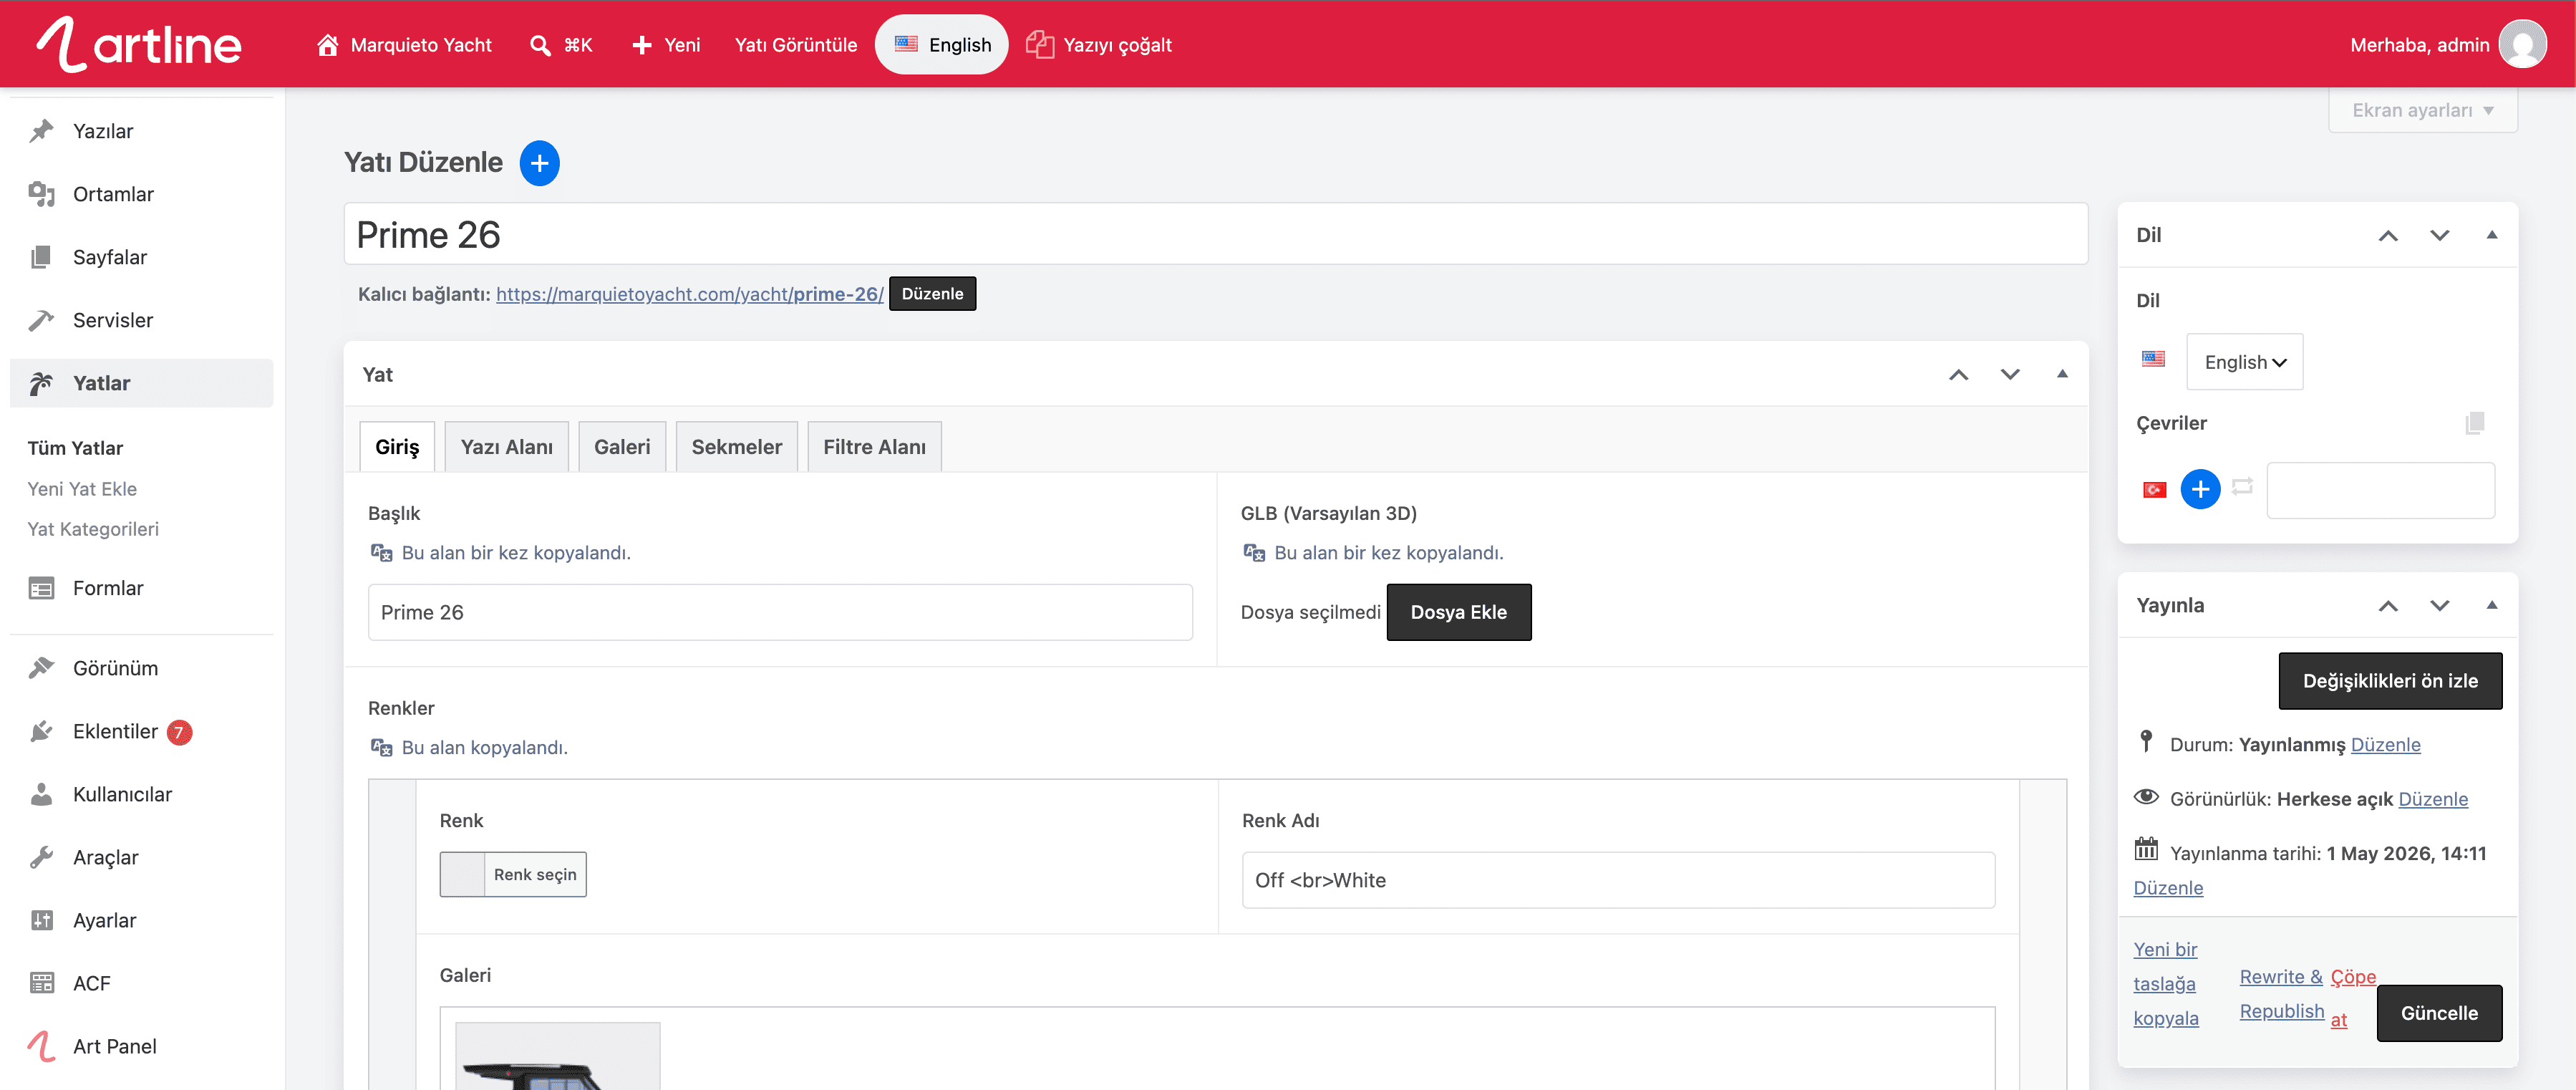Viewport: 2576px width, 1090px height.
Task: Click the copy icon beside Çevriler
Action: click(x=2475, y=423)
